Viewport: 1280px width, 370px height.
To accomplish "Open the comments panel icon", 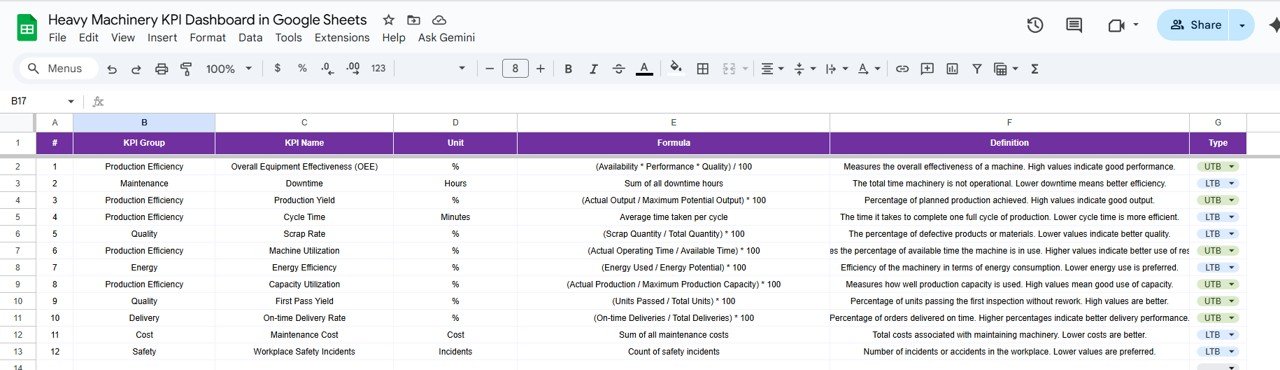I will point(1075,25).
